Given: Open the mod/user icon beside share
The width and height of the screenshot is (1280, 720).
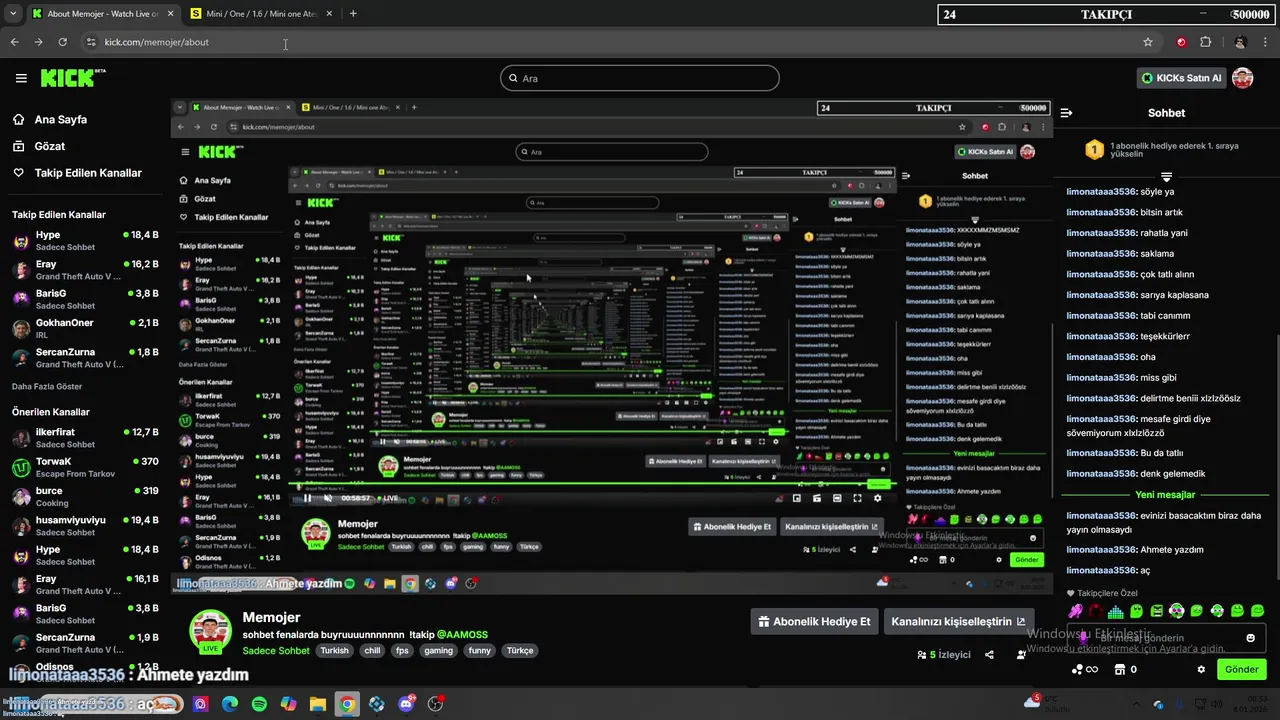Looking at the screenshot, I should coord(1021,655).
